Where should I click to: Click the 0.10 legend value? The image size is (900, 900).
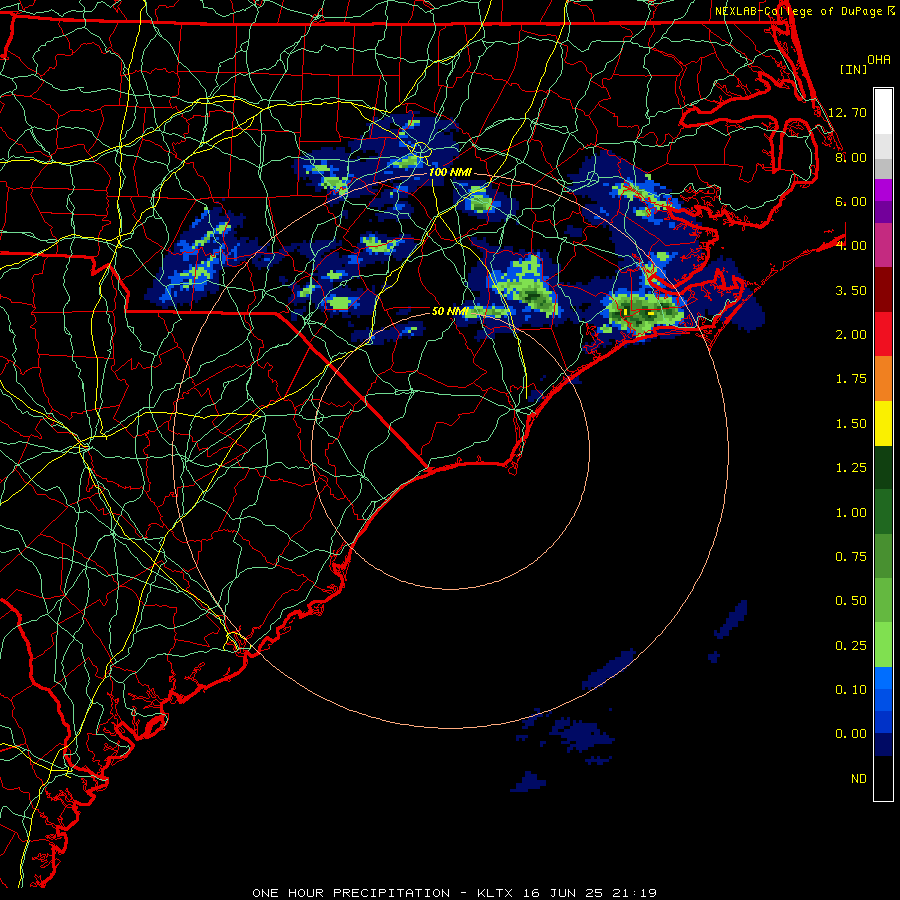(x=851, y=690)
